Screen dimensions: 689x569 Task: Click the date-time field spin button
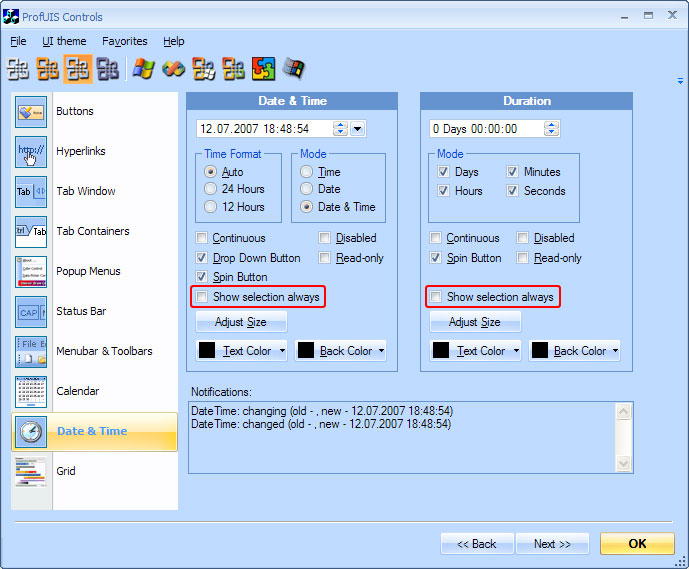[341, 129]
